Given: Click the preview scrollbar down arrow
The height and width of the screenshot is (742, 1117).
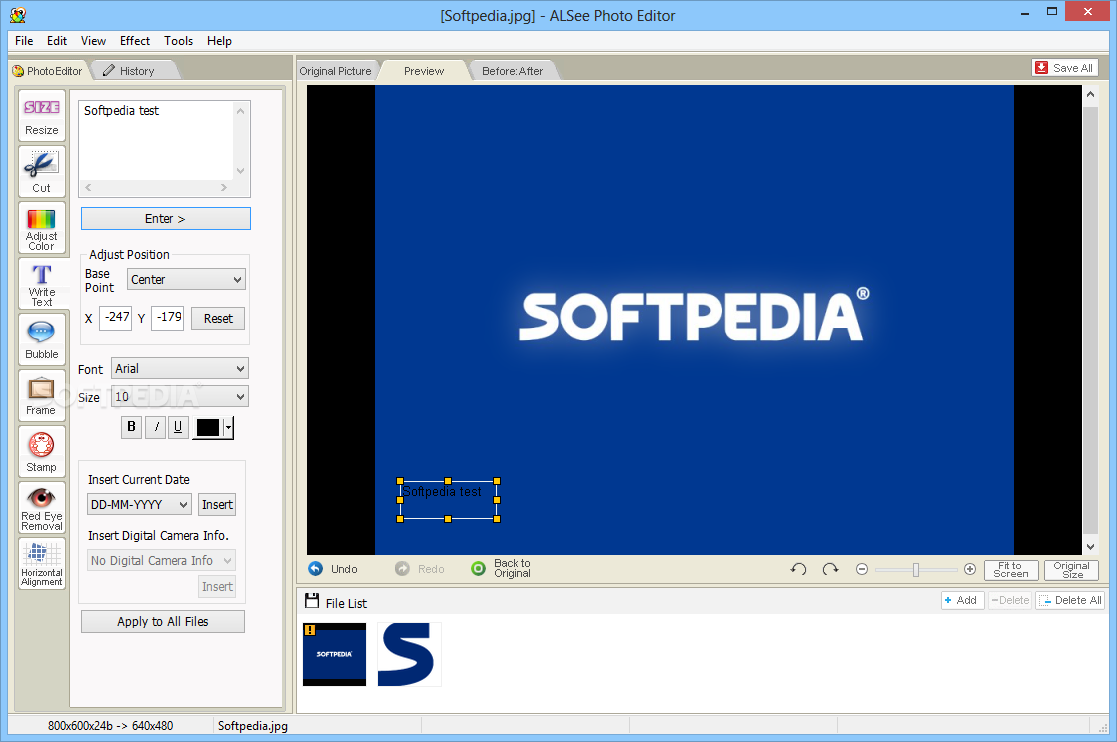Looking at the screenshot, I should (x=1090, y=547).
